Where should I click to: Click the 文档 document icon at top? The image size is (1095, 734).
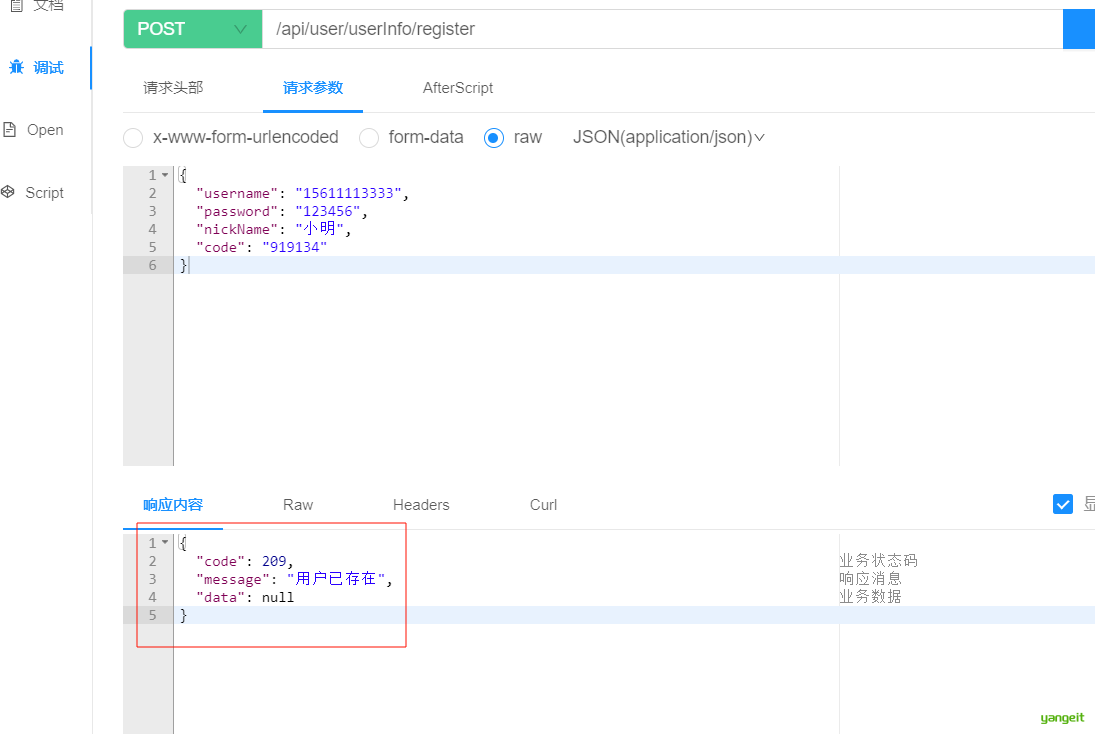[17, 6]
